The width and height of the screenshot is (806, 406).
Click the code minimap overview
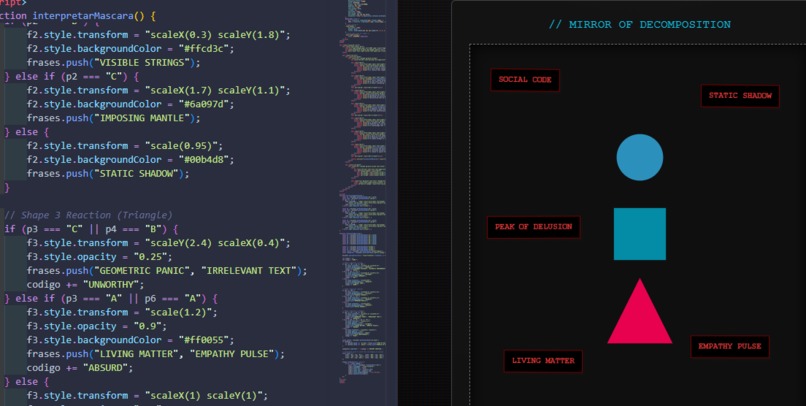point(364,190)
